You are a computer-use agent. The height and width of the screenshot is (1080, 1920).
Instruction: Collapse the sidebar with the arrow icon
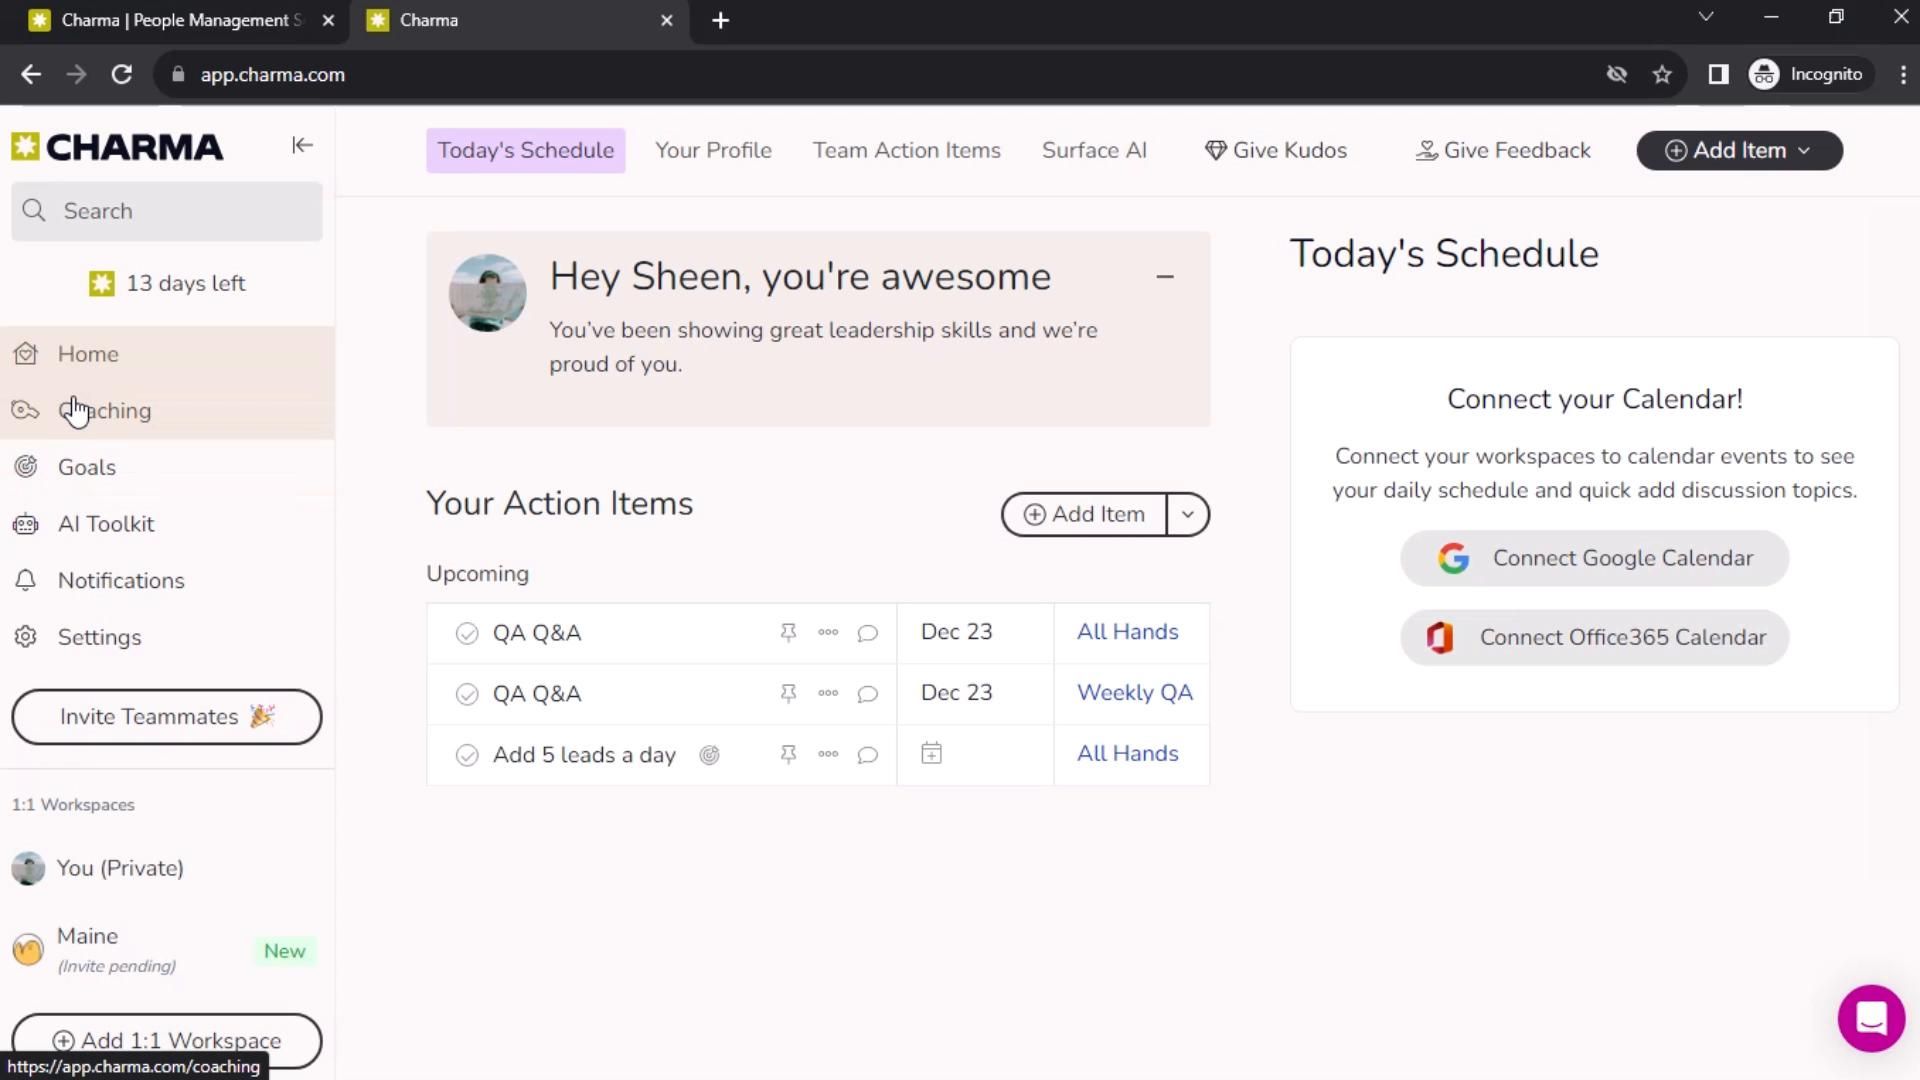[x=302, y=146]
